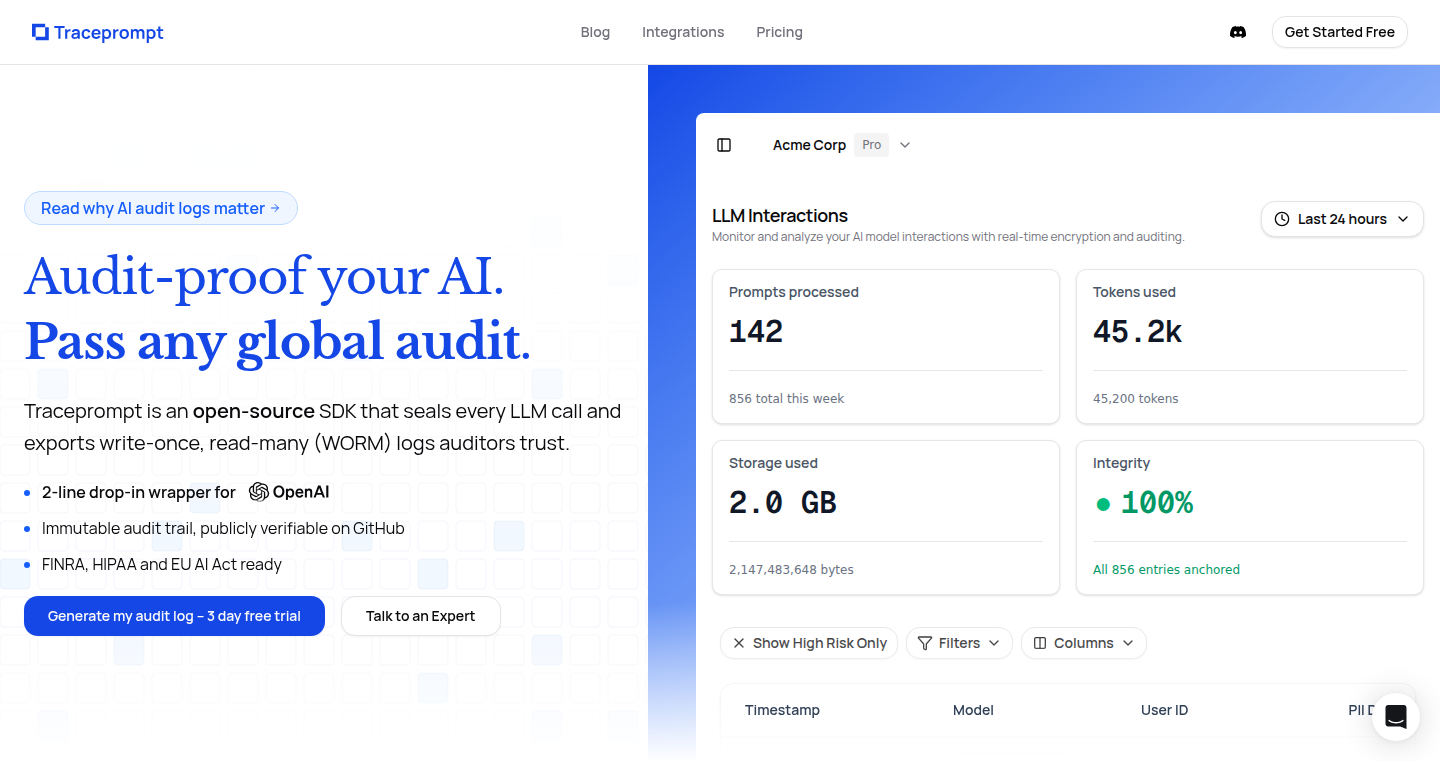Viewport: 1440px width, 761px height.
Task: Click 'Audit-proof your AI.' headline
Action: coord(264,276)
